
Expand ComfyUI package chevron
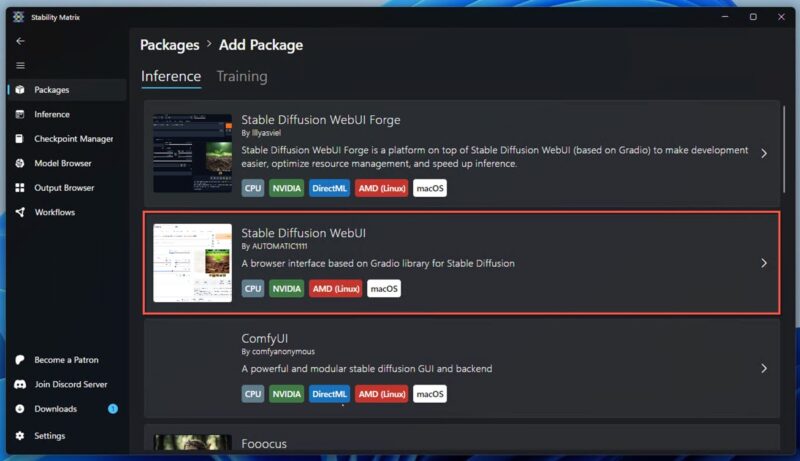coord(764,369)
